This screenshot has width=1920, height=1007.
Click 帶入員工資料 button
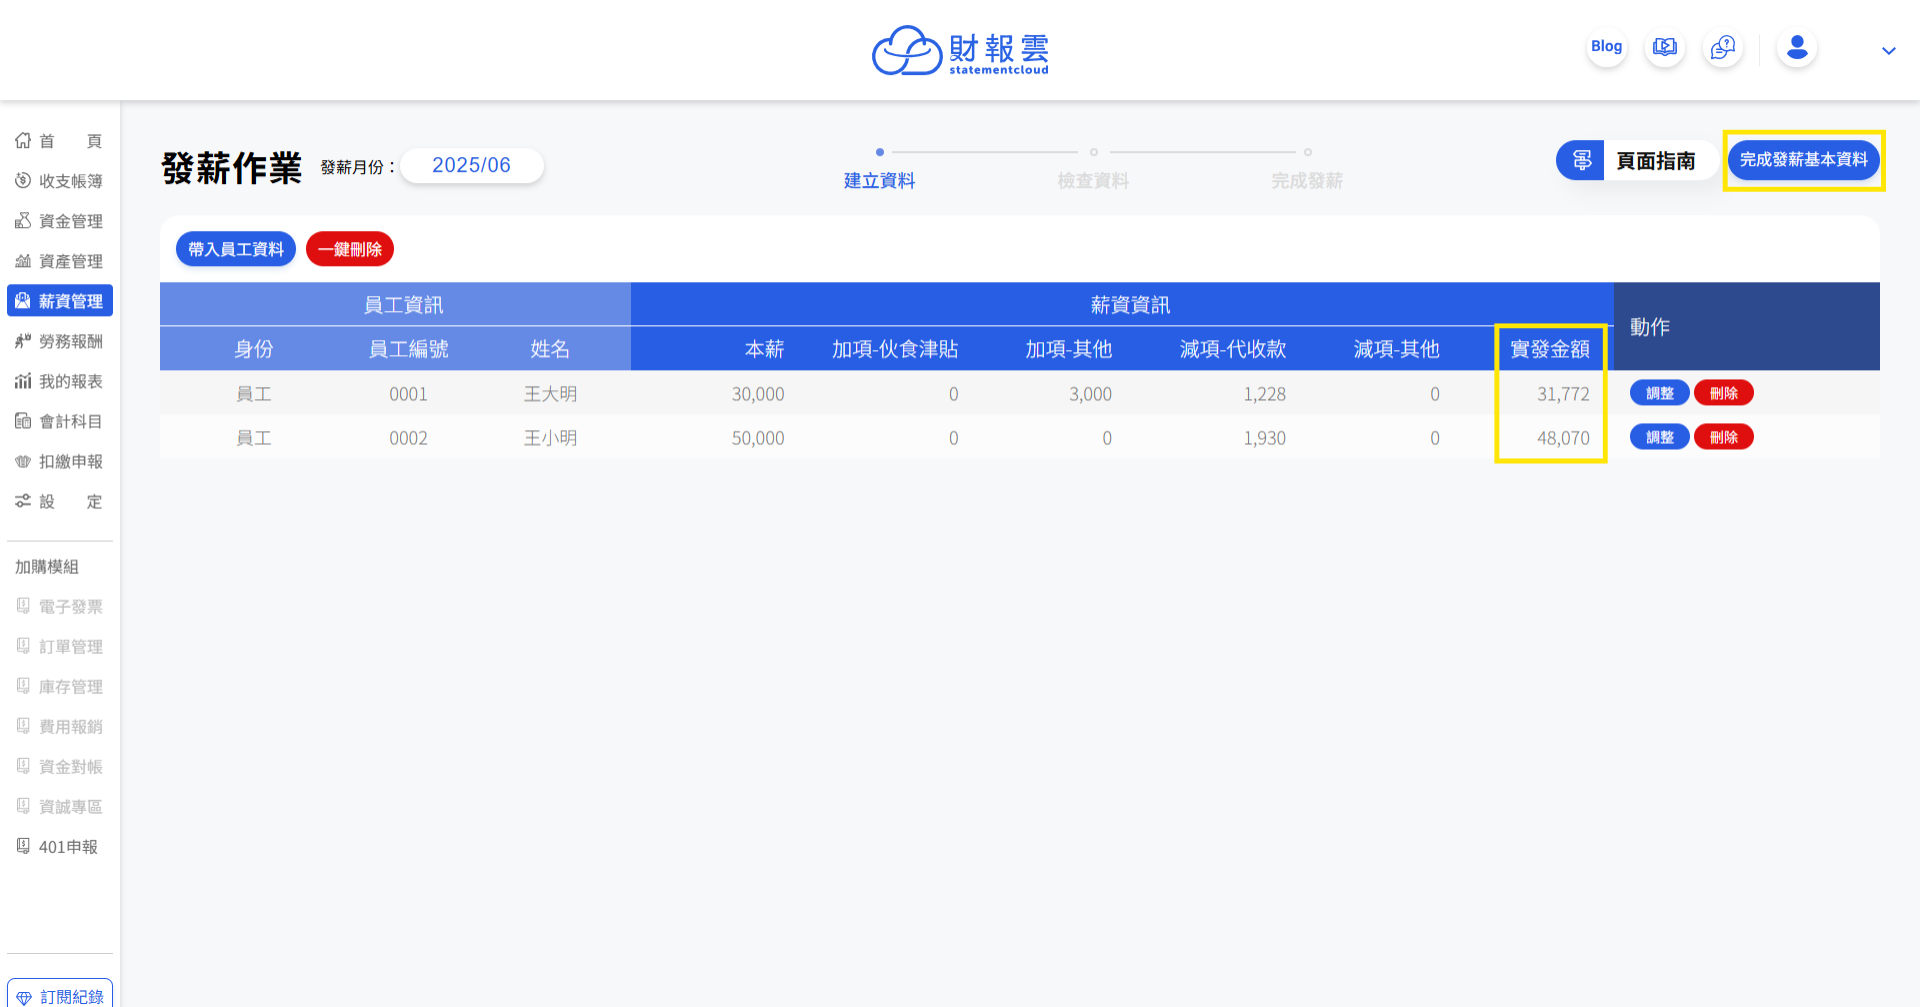click(236, 249)
